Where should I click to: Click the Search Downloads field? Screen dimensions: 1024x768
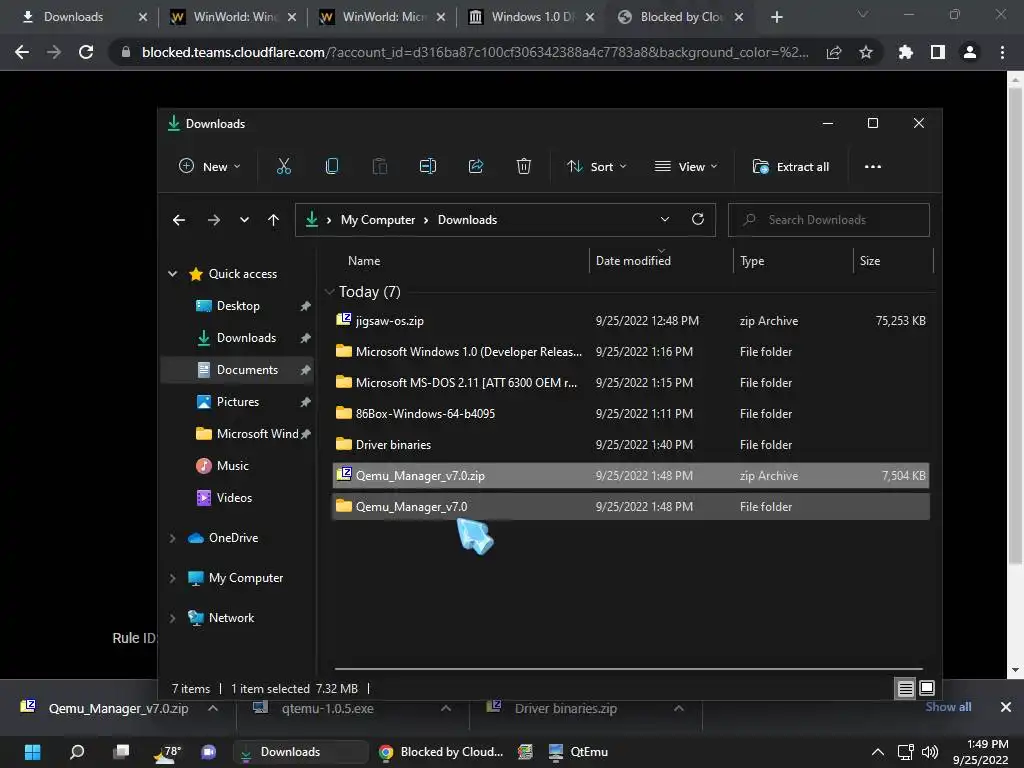pos(829,220)
